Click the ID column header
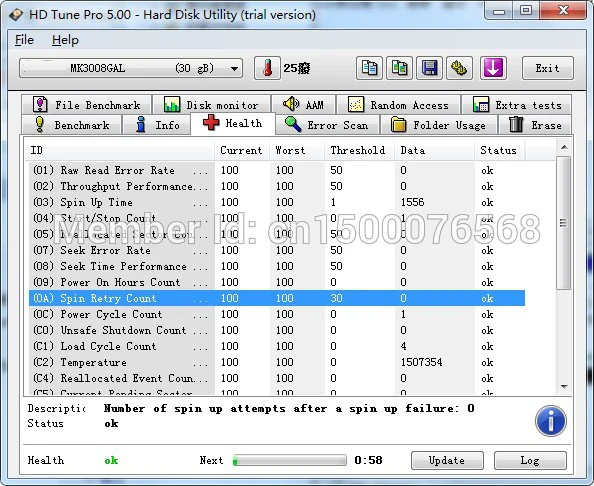 pos(120,150)
